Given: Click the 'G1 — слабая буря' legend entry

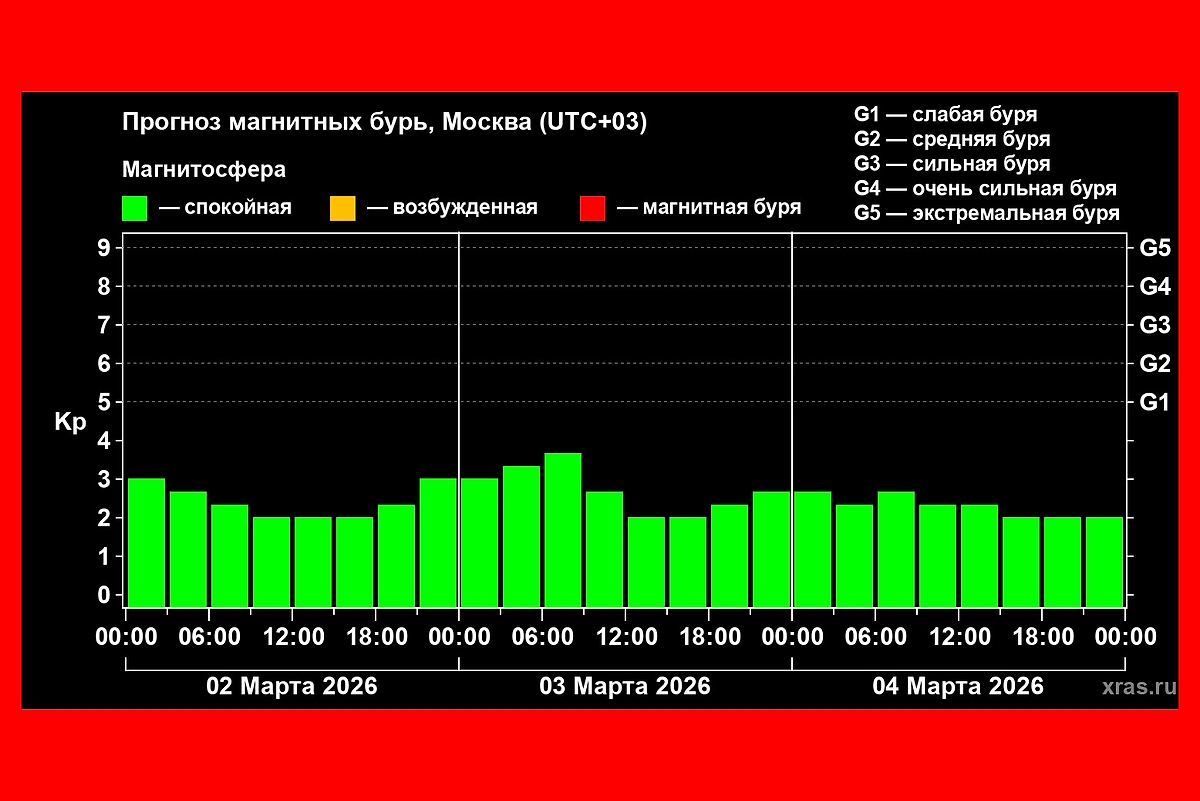Looking at the screenshot, I should pyautogui.click(x=945, y=114).
